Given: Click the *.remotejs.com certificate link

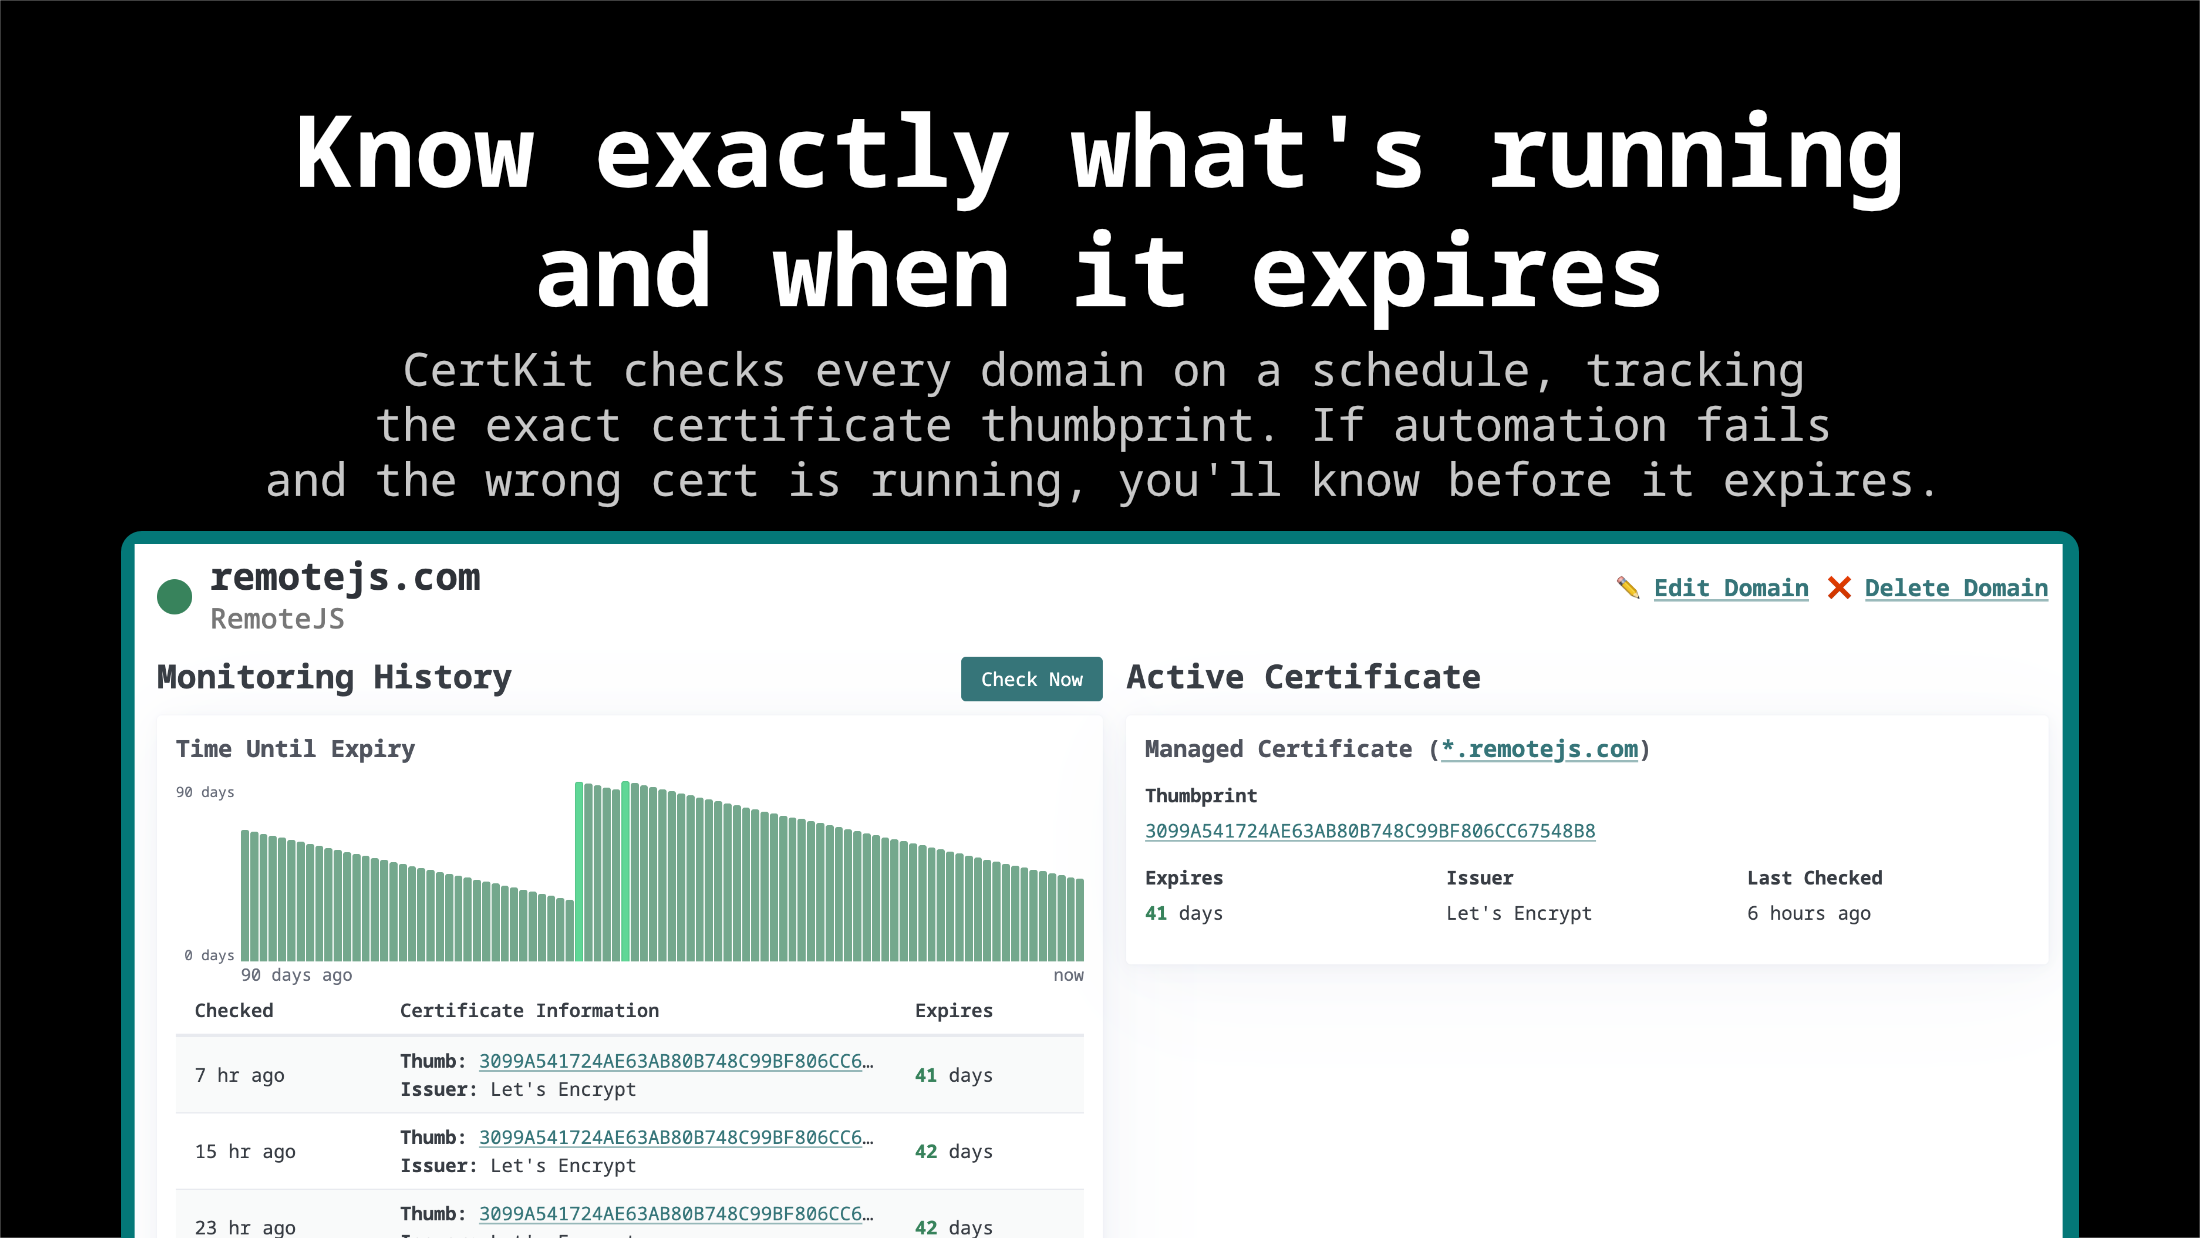Looking at the screenshot, I should [1539, 750].
